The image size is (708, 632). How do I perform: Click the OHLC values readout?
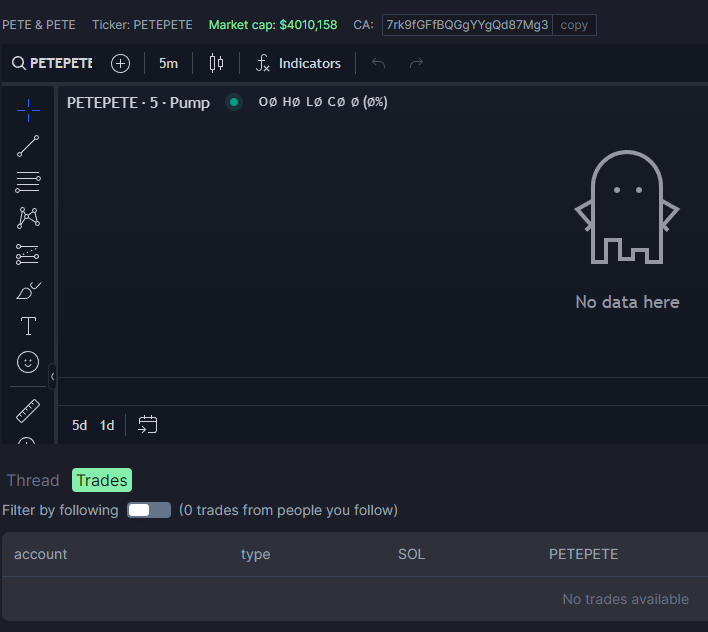(323, 102)
